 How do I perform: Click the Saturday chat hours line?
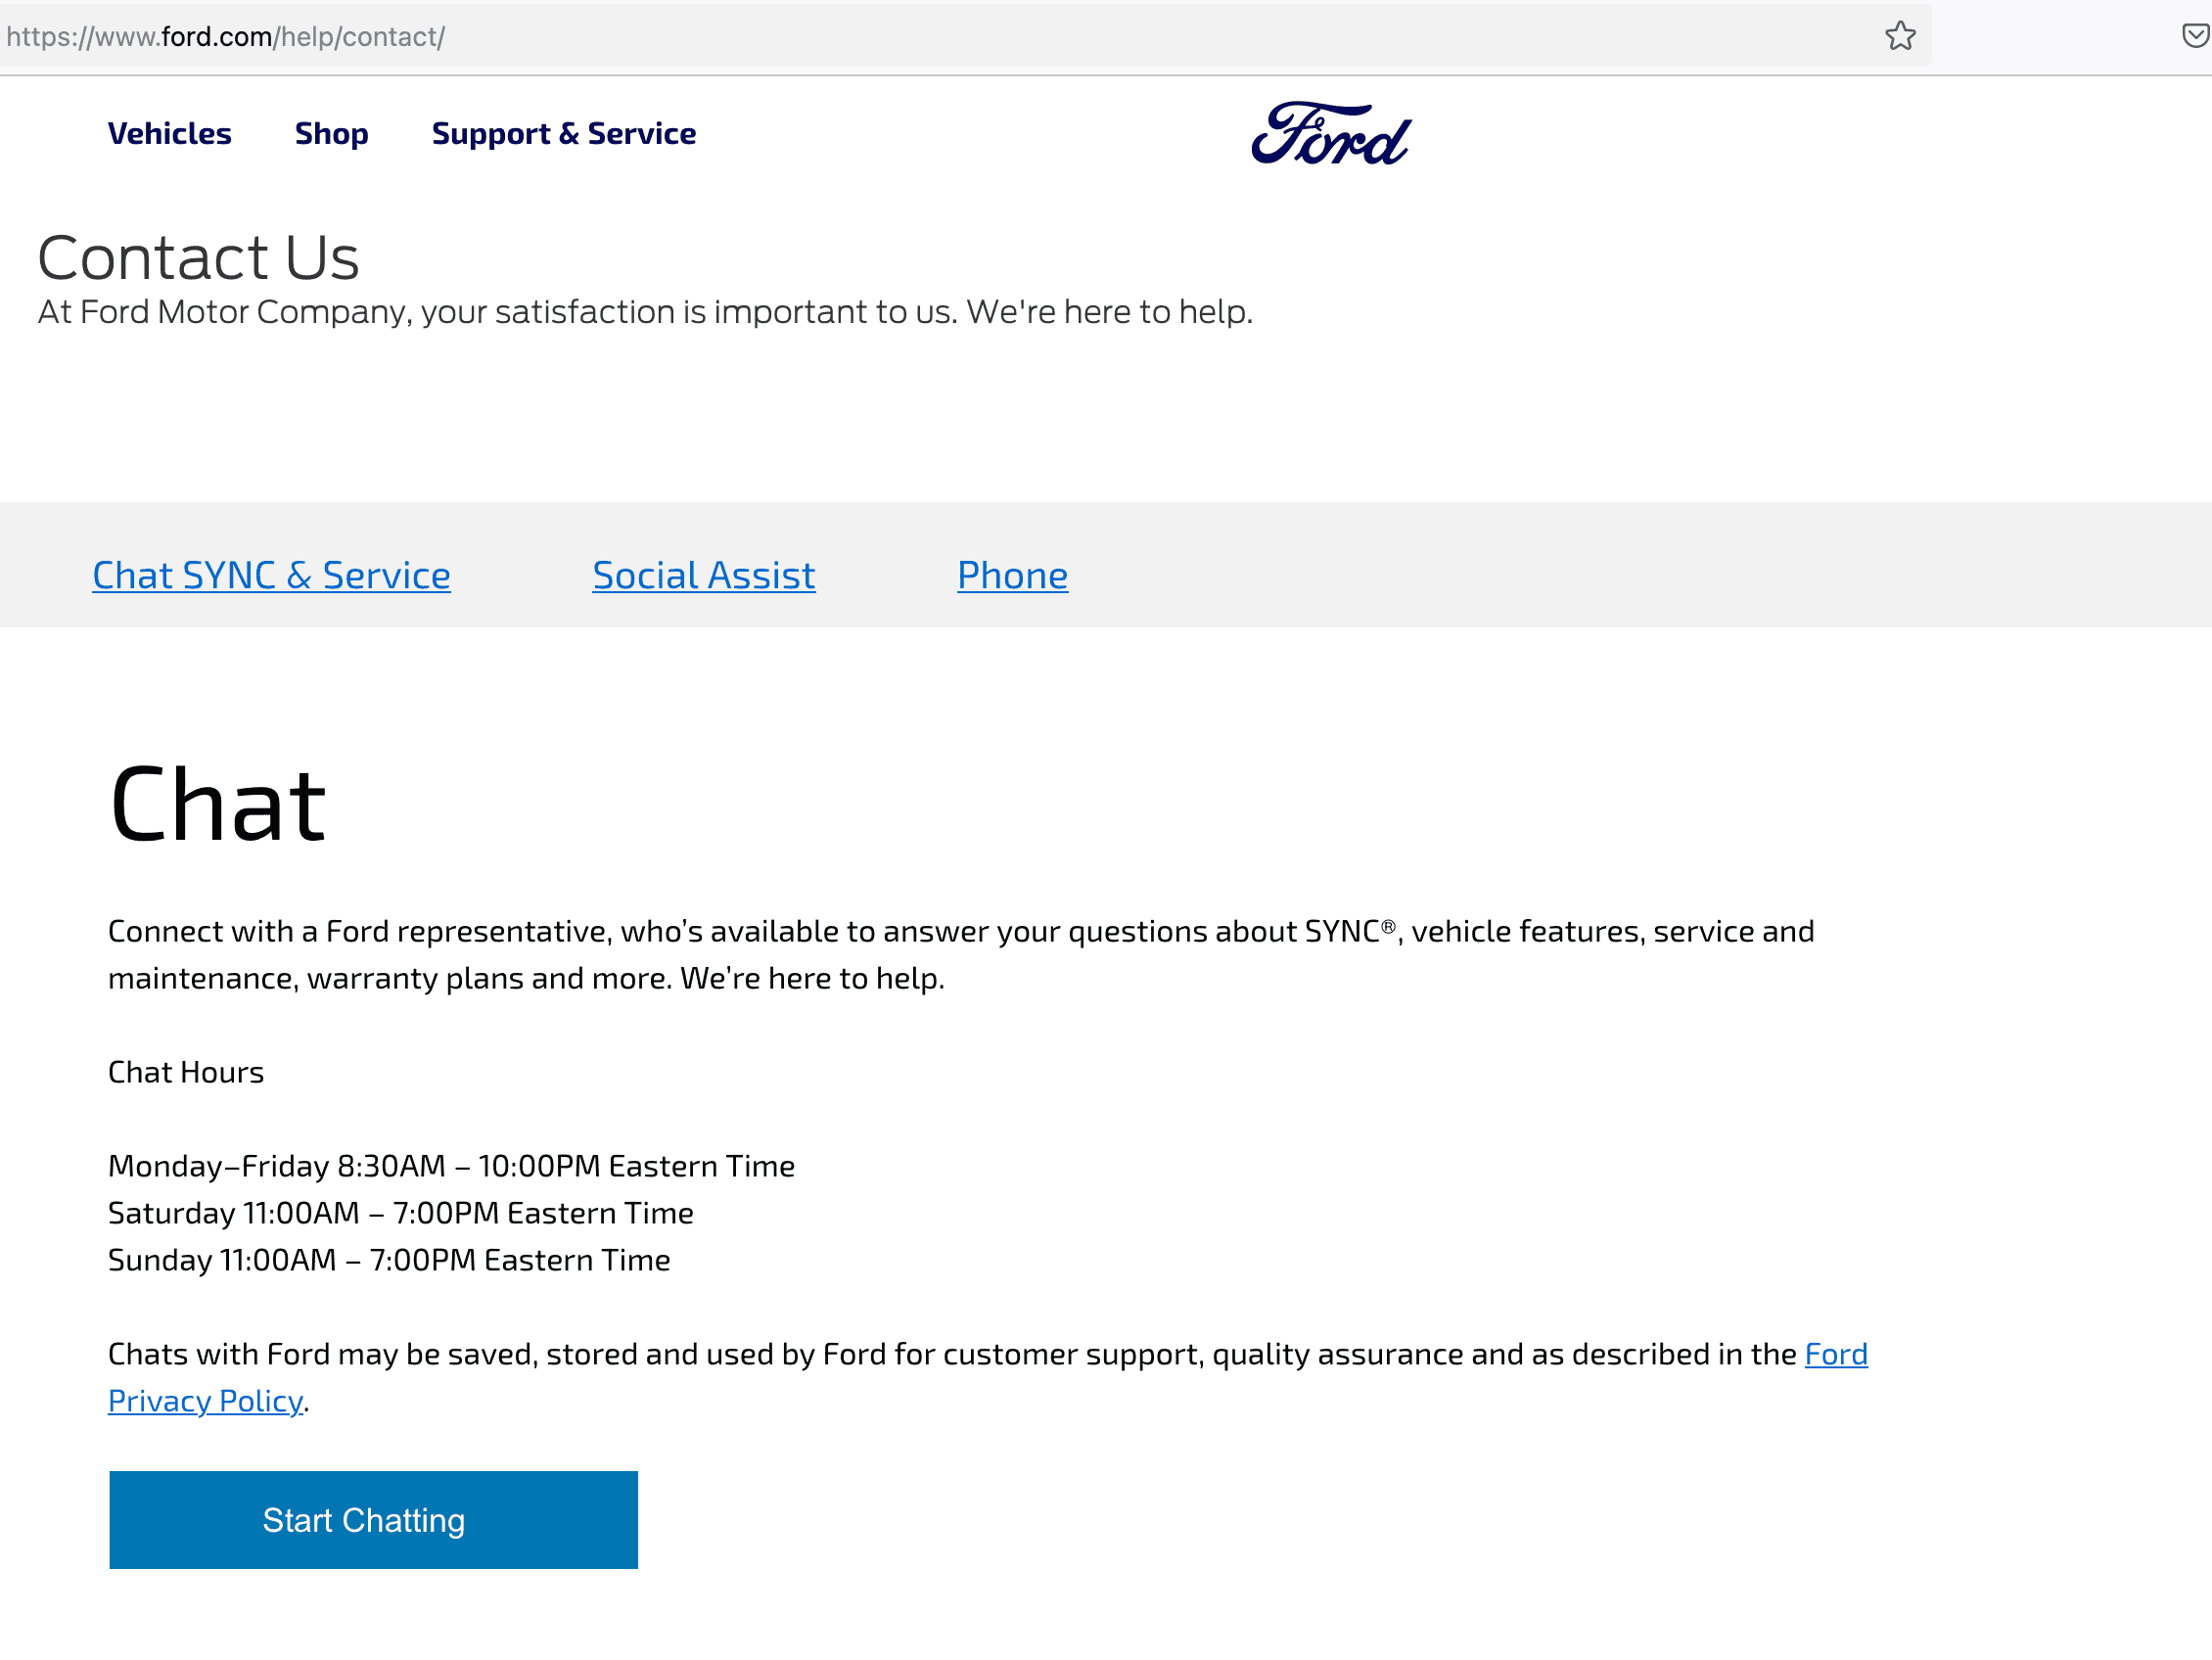click(401, 1214)
